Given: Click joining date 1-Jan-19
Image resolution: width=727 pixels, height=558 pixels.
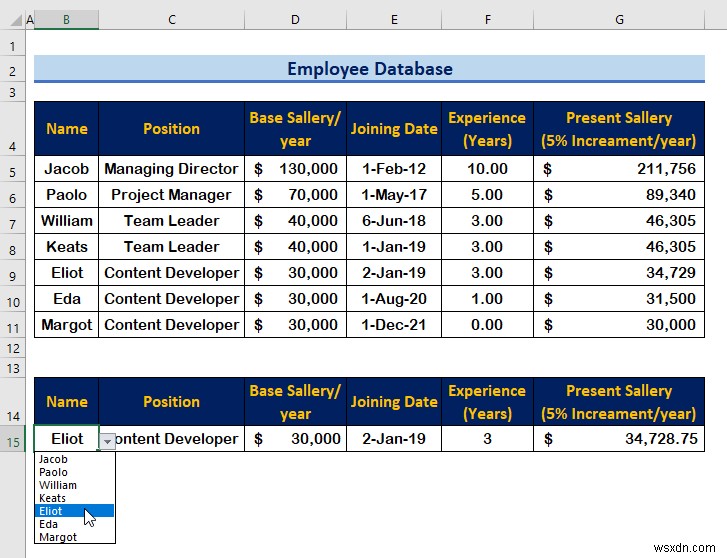Looking at the screenshot, I should click(x=394, y=246).
